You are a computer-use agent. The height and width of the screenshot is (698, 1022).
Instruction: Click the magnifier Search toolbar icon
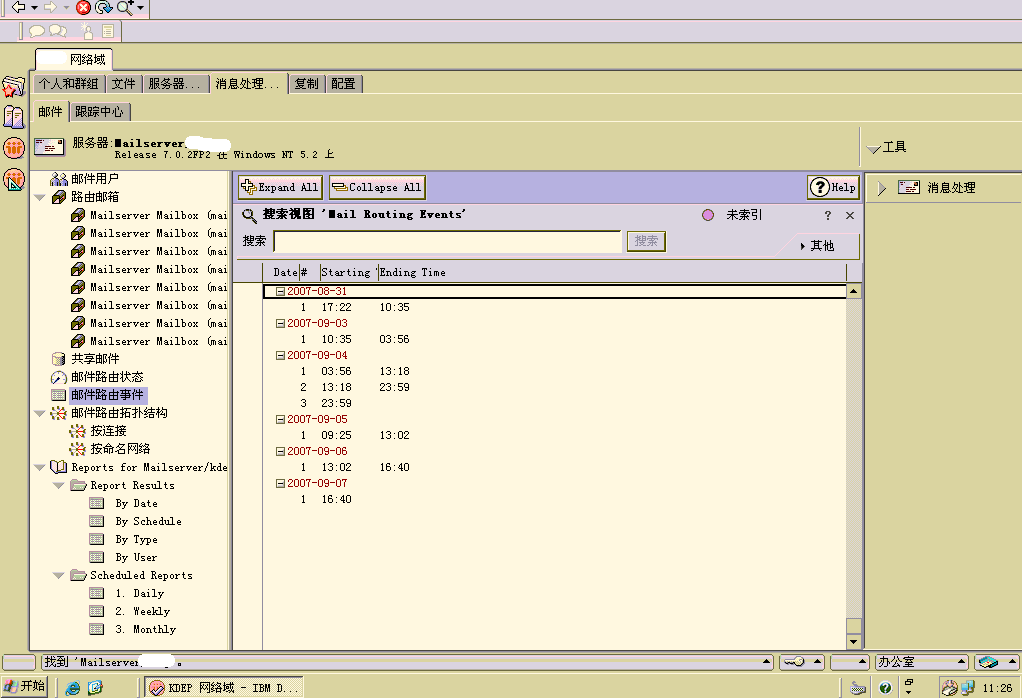coord(125,8)
